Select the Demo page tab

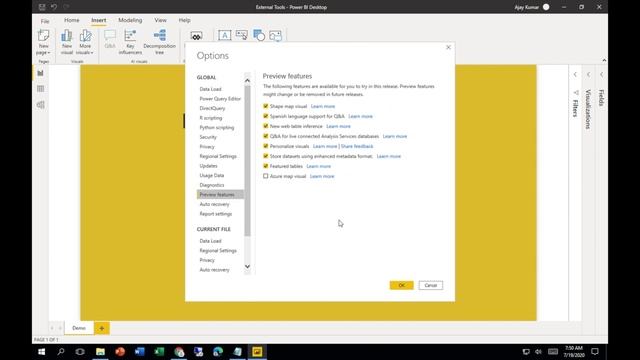click(x=79, y=328)
